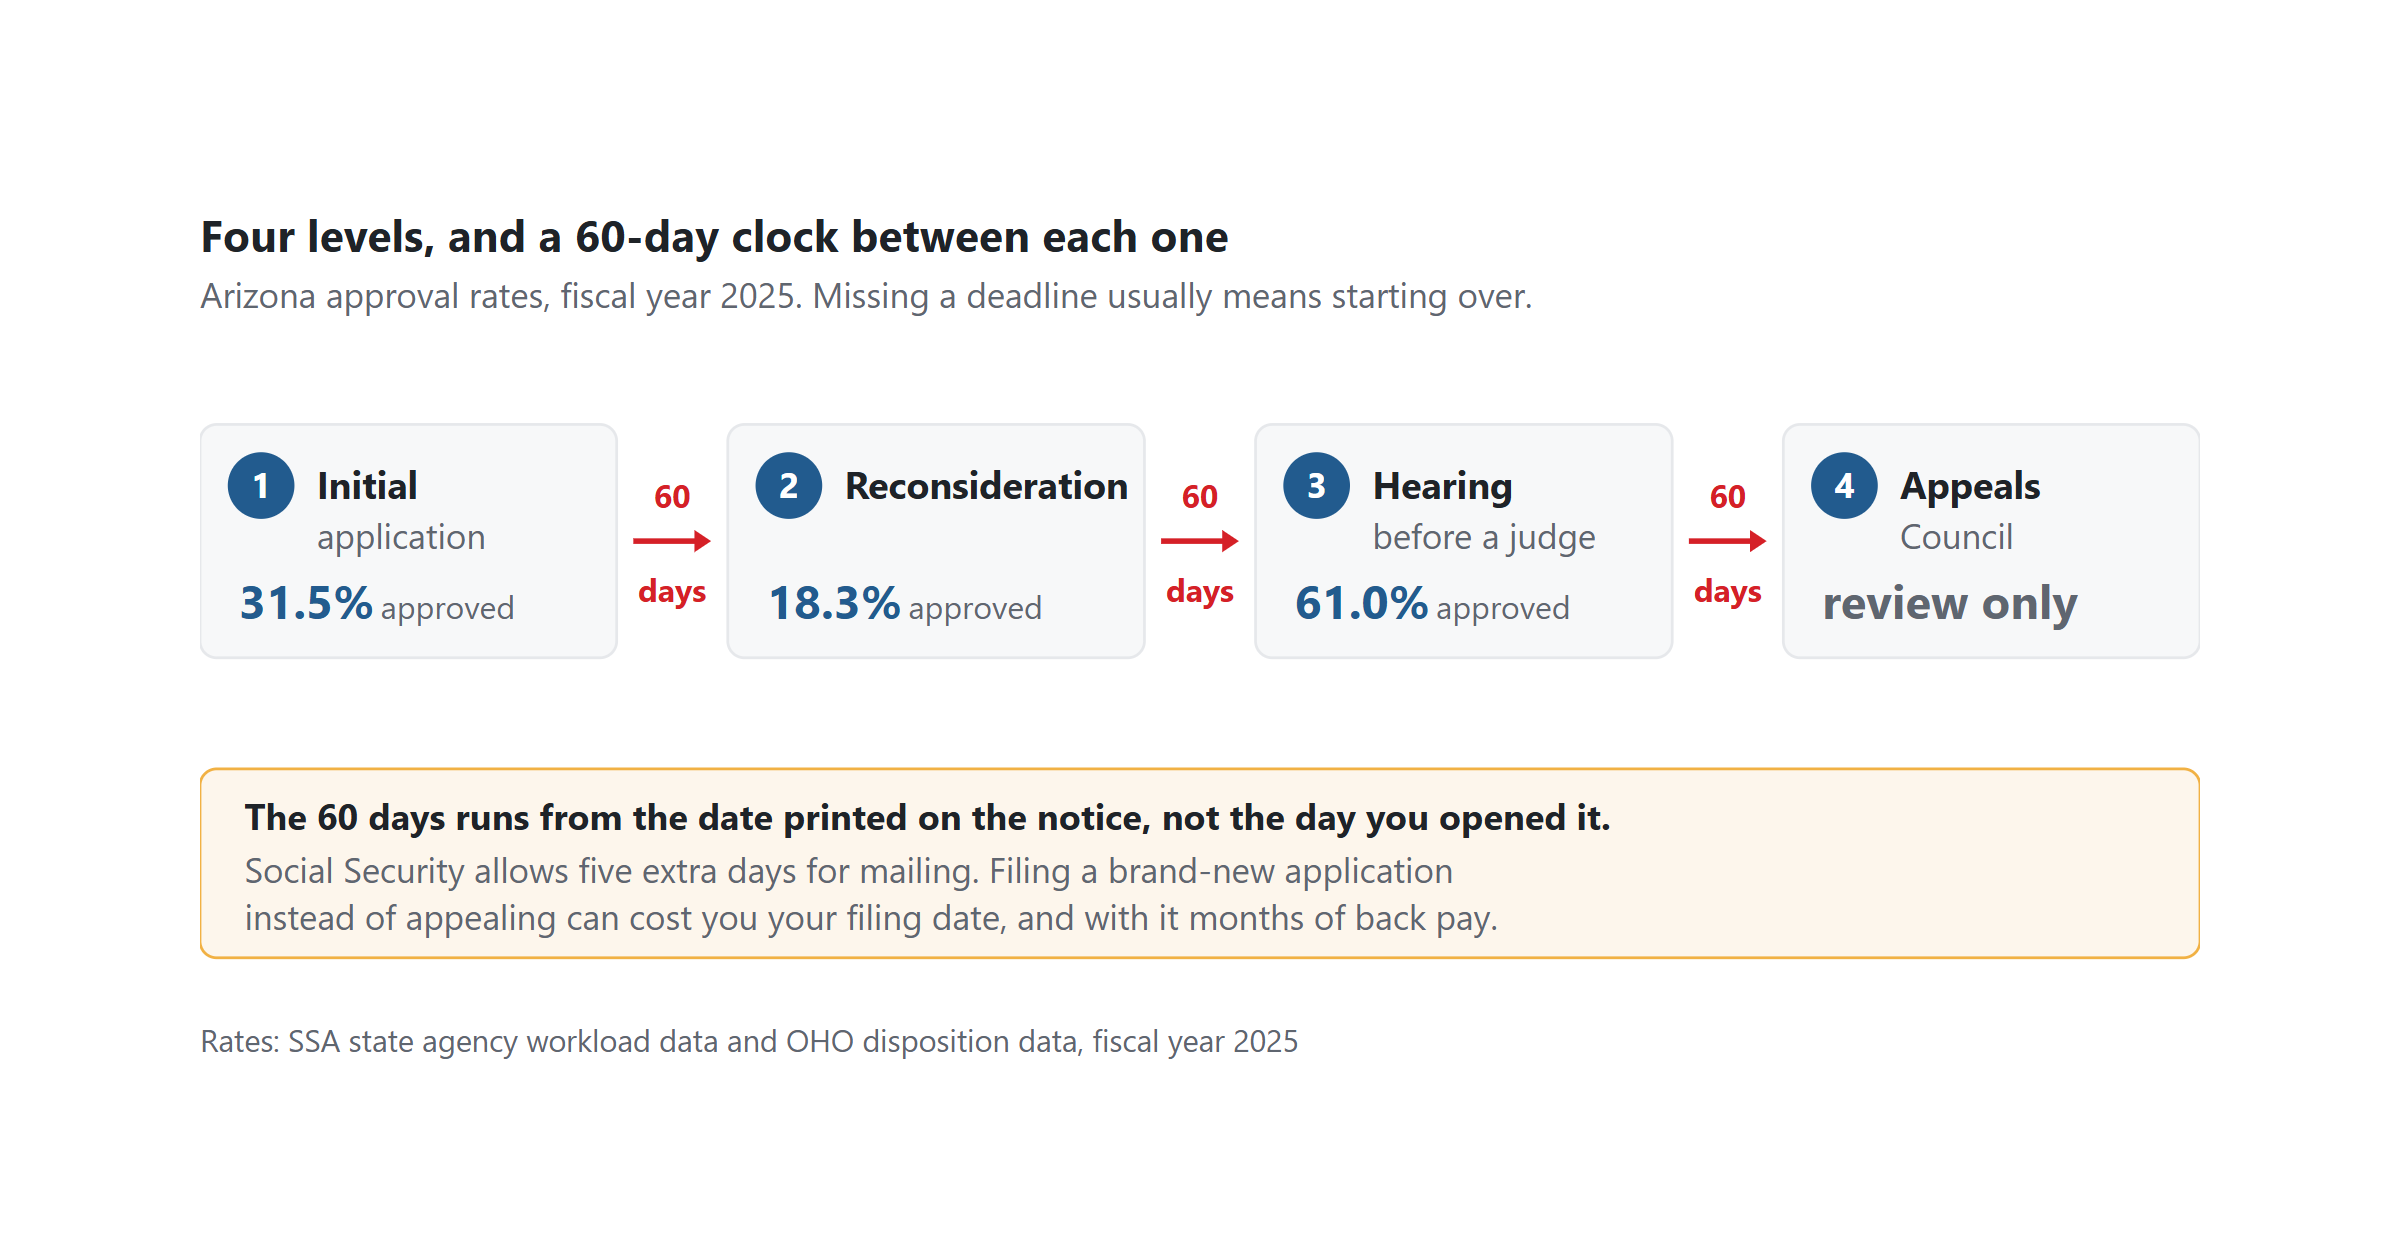This screenshot has height=1260, width=2400.
Task: Click the step 4 numbered circle
Action: (x=1844, y=486)
